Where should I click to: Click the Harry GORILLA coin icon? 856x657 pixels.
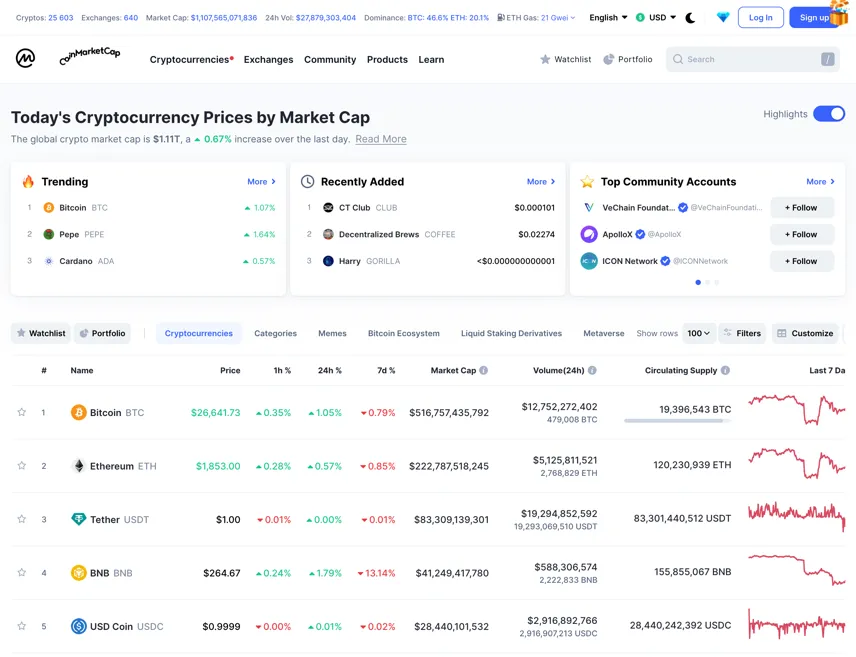click(x=328, y=261)
